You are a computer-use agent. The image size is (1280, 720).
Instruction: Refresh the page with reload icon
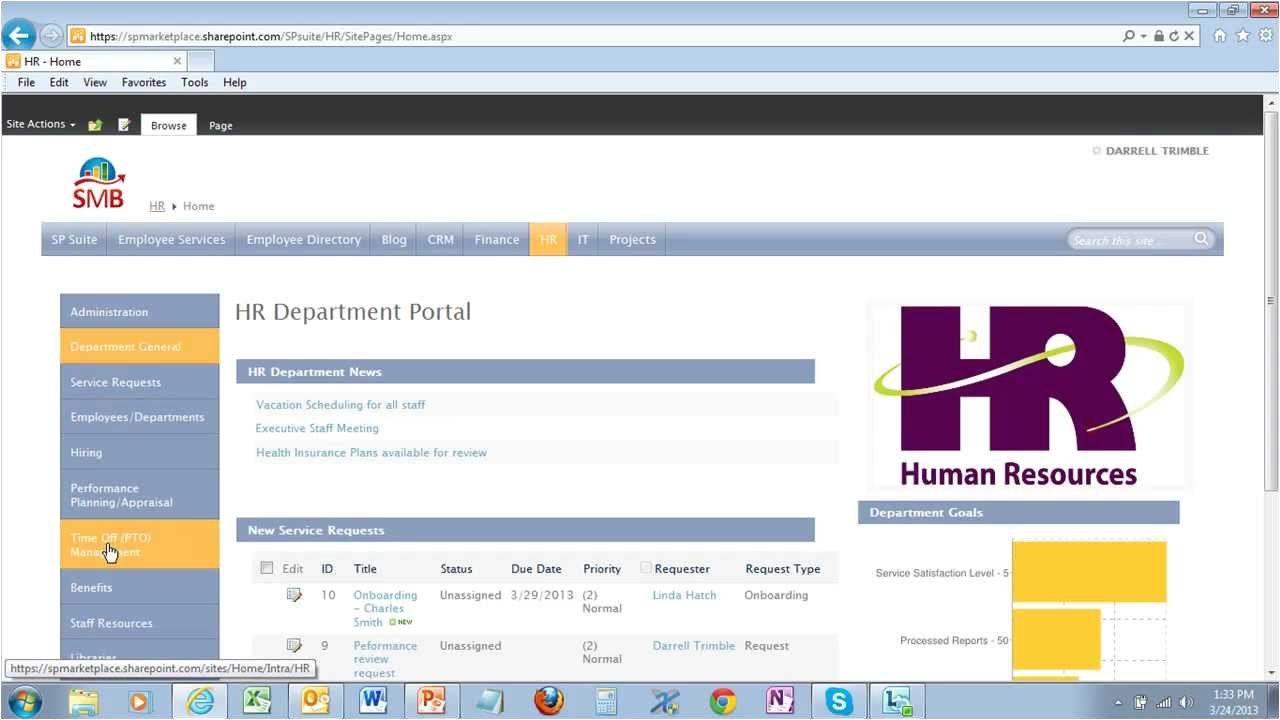pyautogui.click(x=1174, y=36)
